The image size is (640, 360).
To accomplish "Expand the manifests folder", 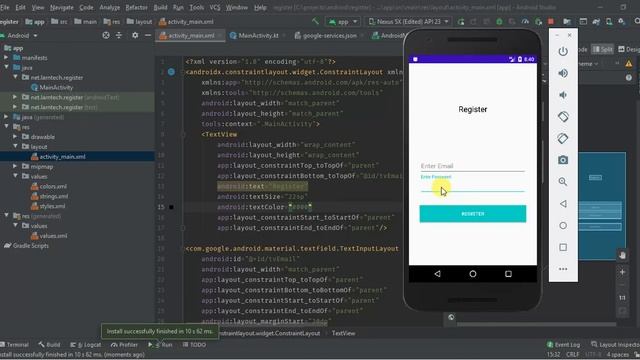I will click(6, 58).
